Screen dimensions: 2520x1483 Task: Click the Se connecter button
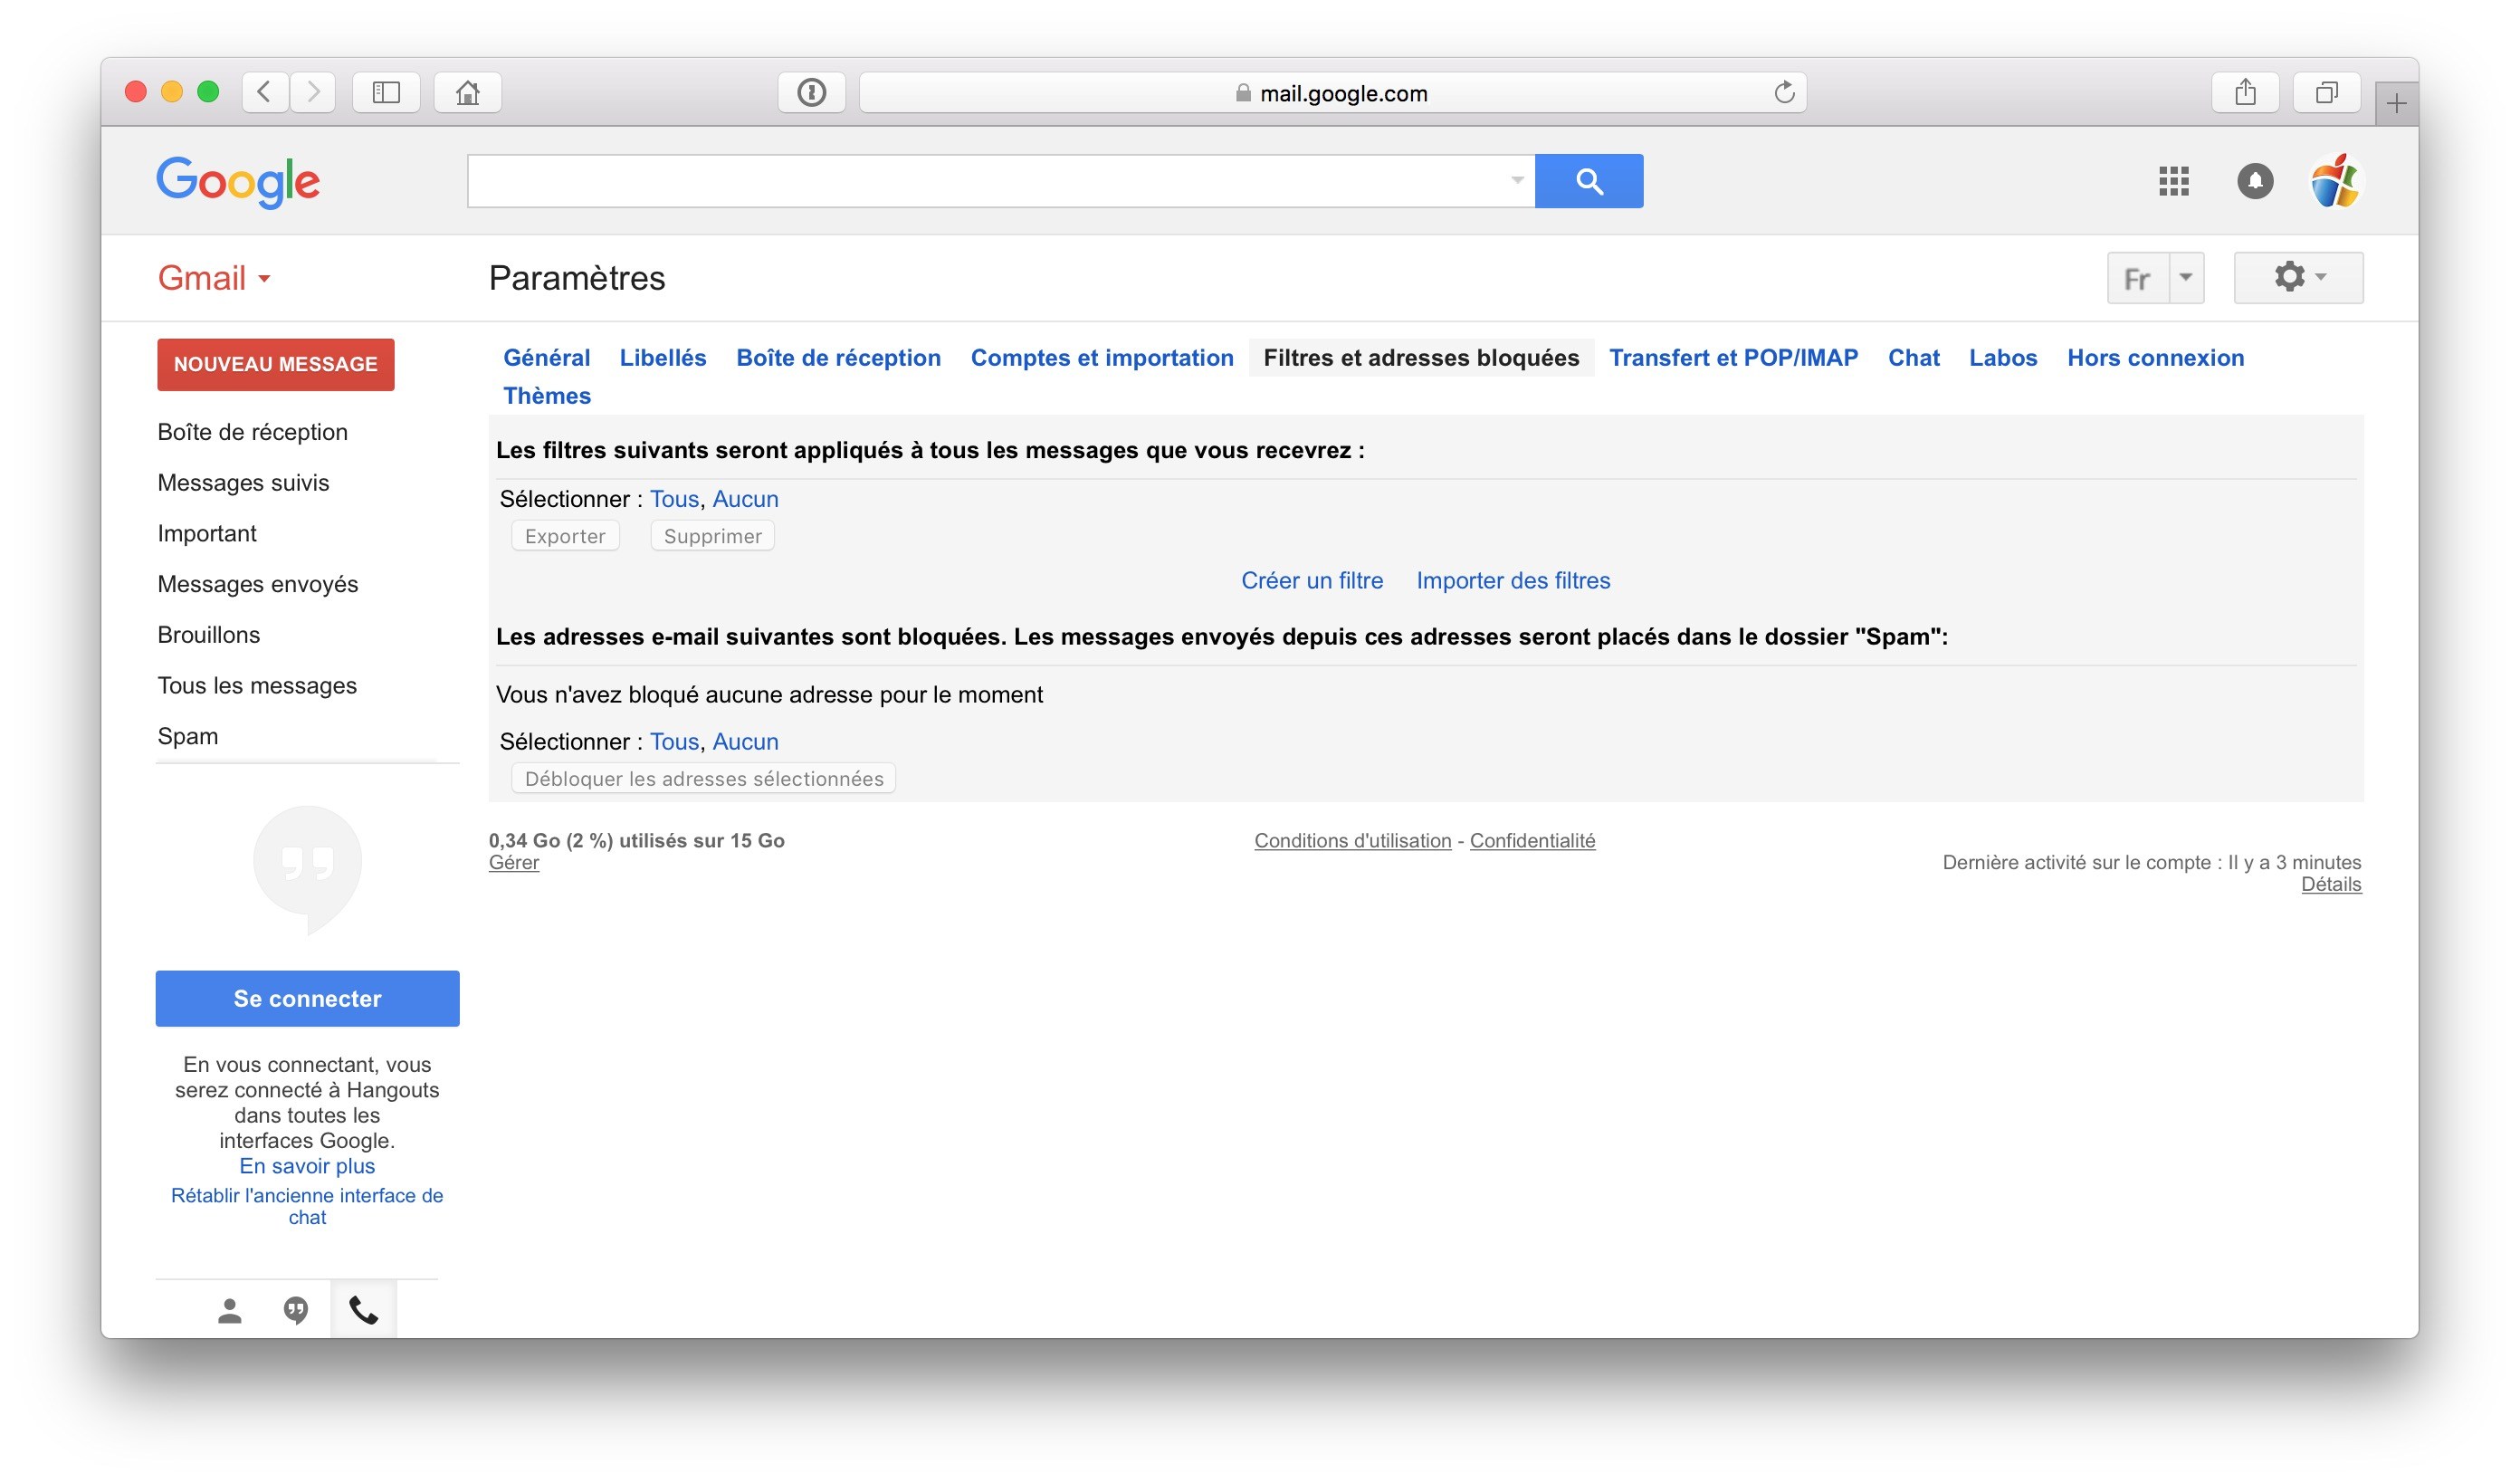[x=307, y=999]
